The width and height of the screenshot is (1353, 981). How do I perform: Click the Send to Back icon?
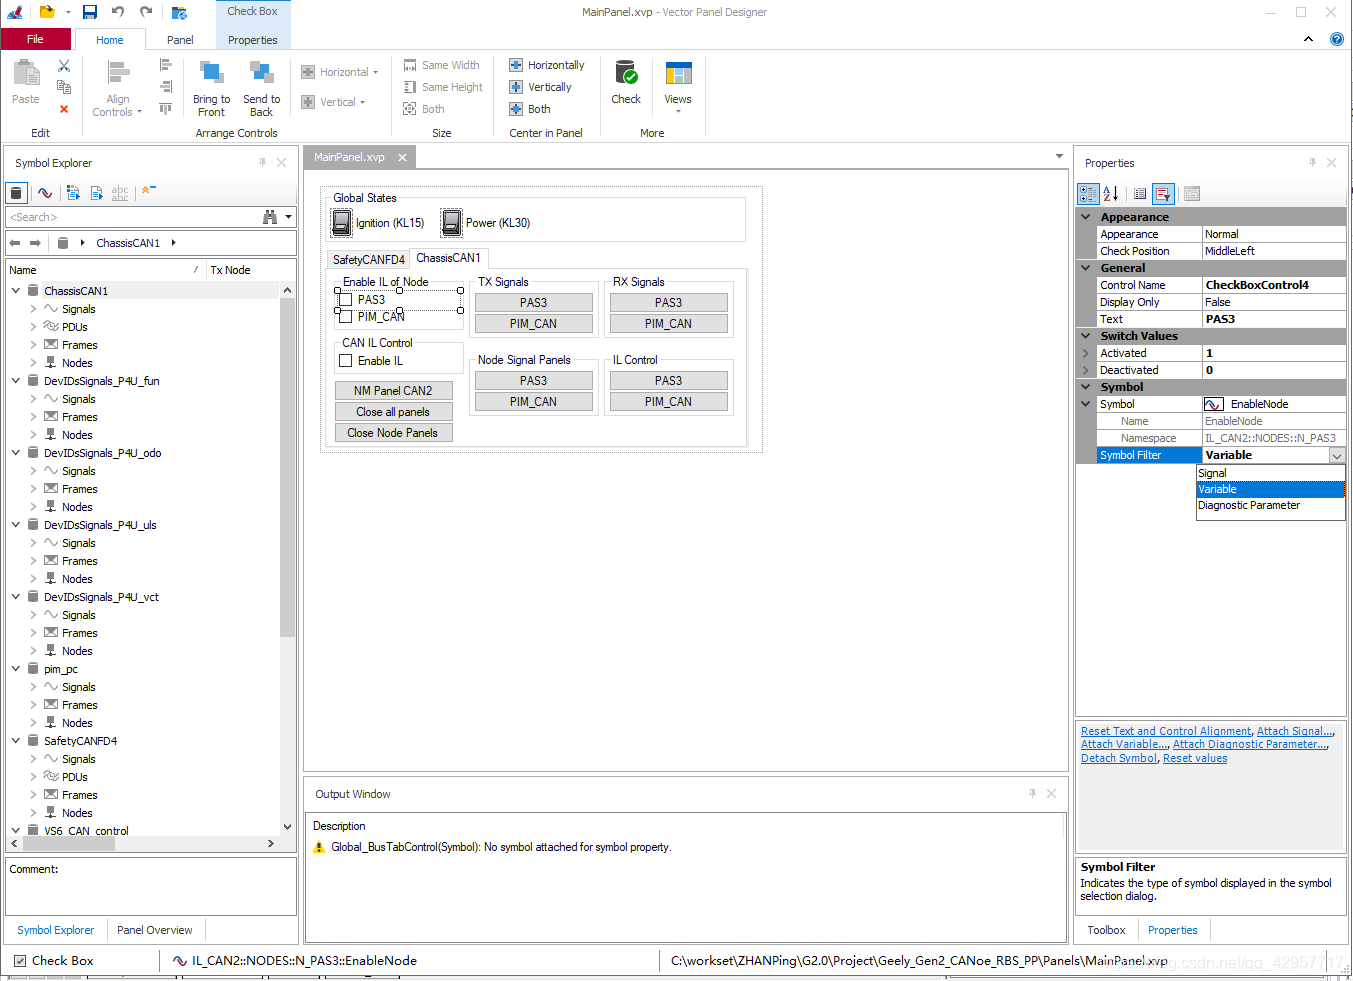point(261,73)
